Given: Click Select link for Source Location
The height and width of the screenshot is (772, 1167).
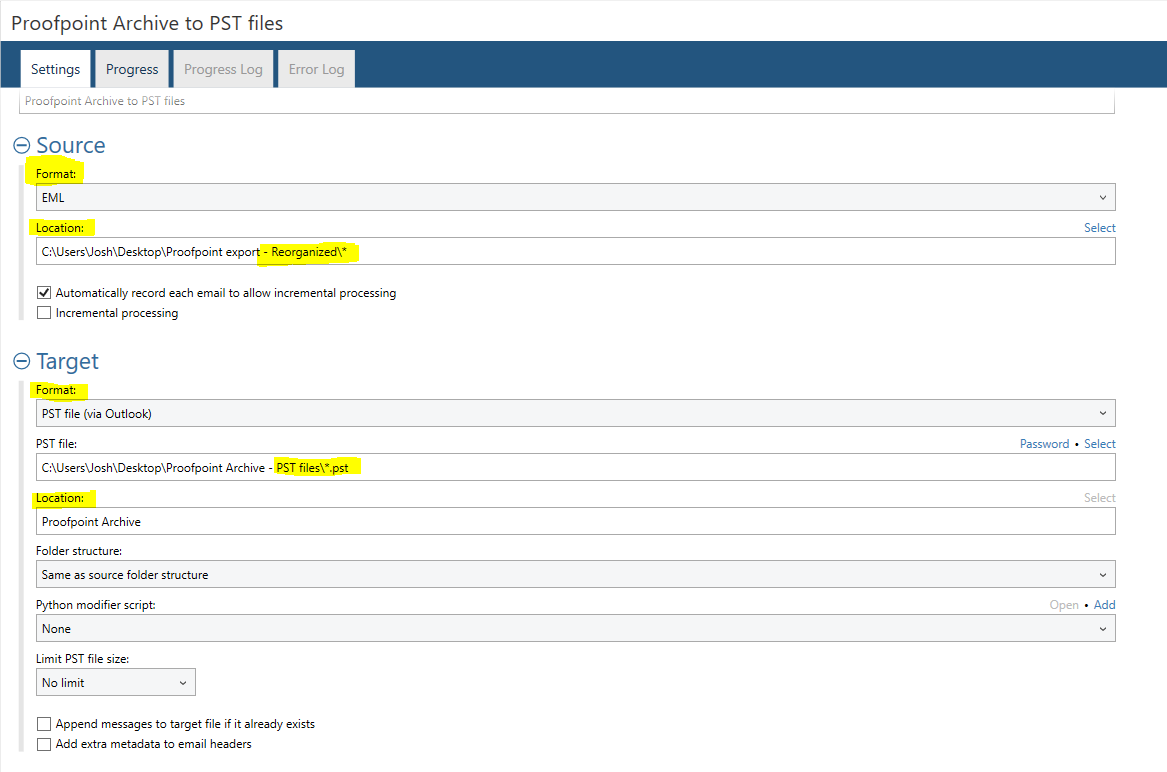Looking at the screenshot, I should click(1099, 228).
